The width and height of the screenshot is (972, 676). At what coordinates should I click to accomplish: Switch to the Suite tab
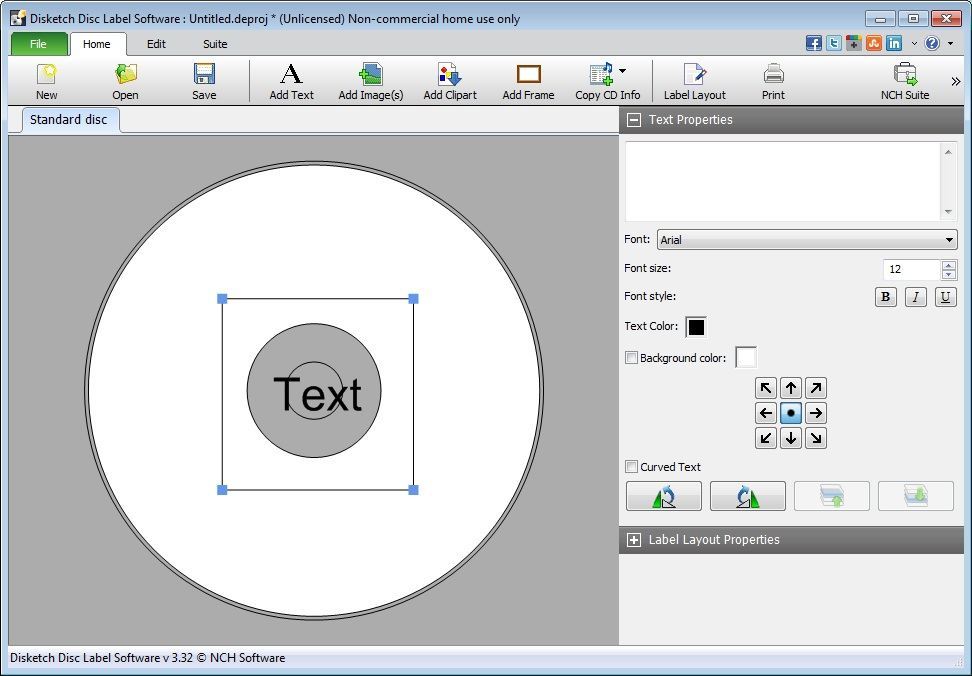[x=214, y=44]
